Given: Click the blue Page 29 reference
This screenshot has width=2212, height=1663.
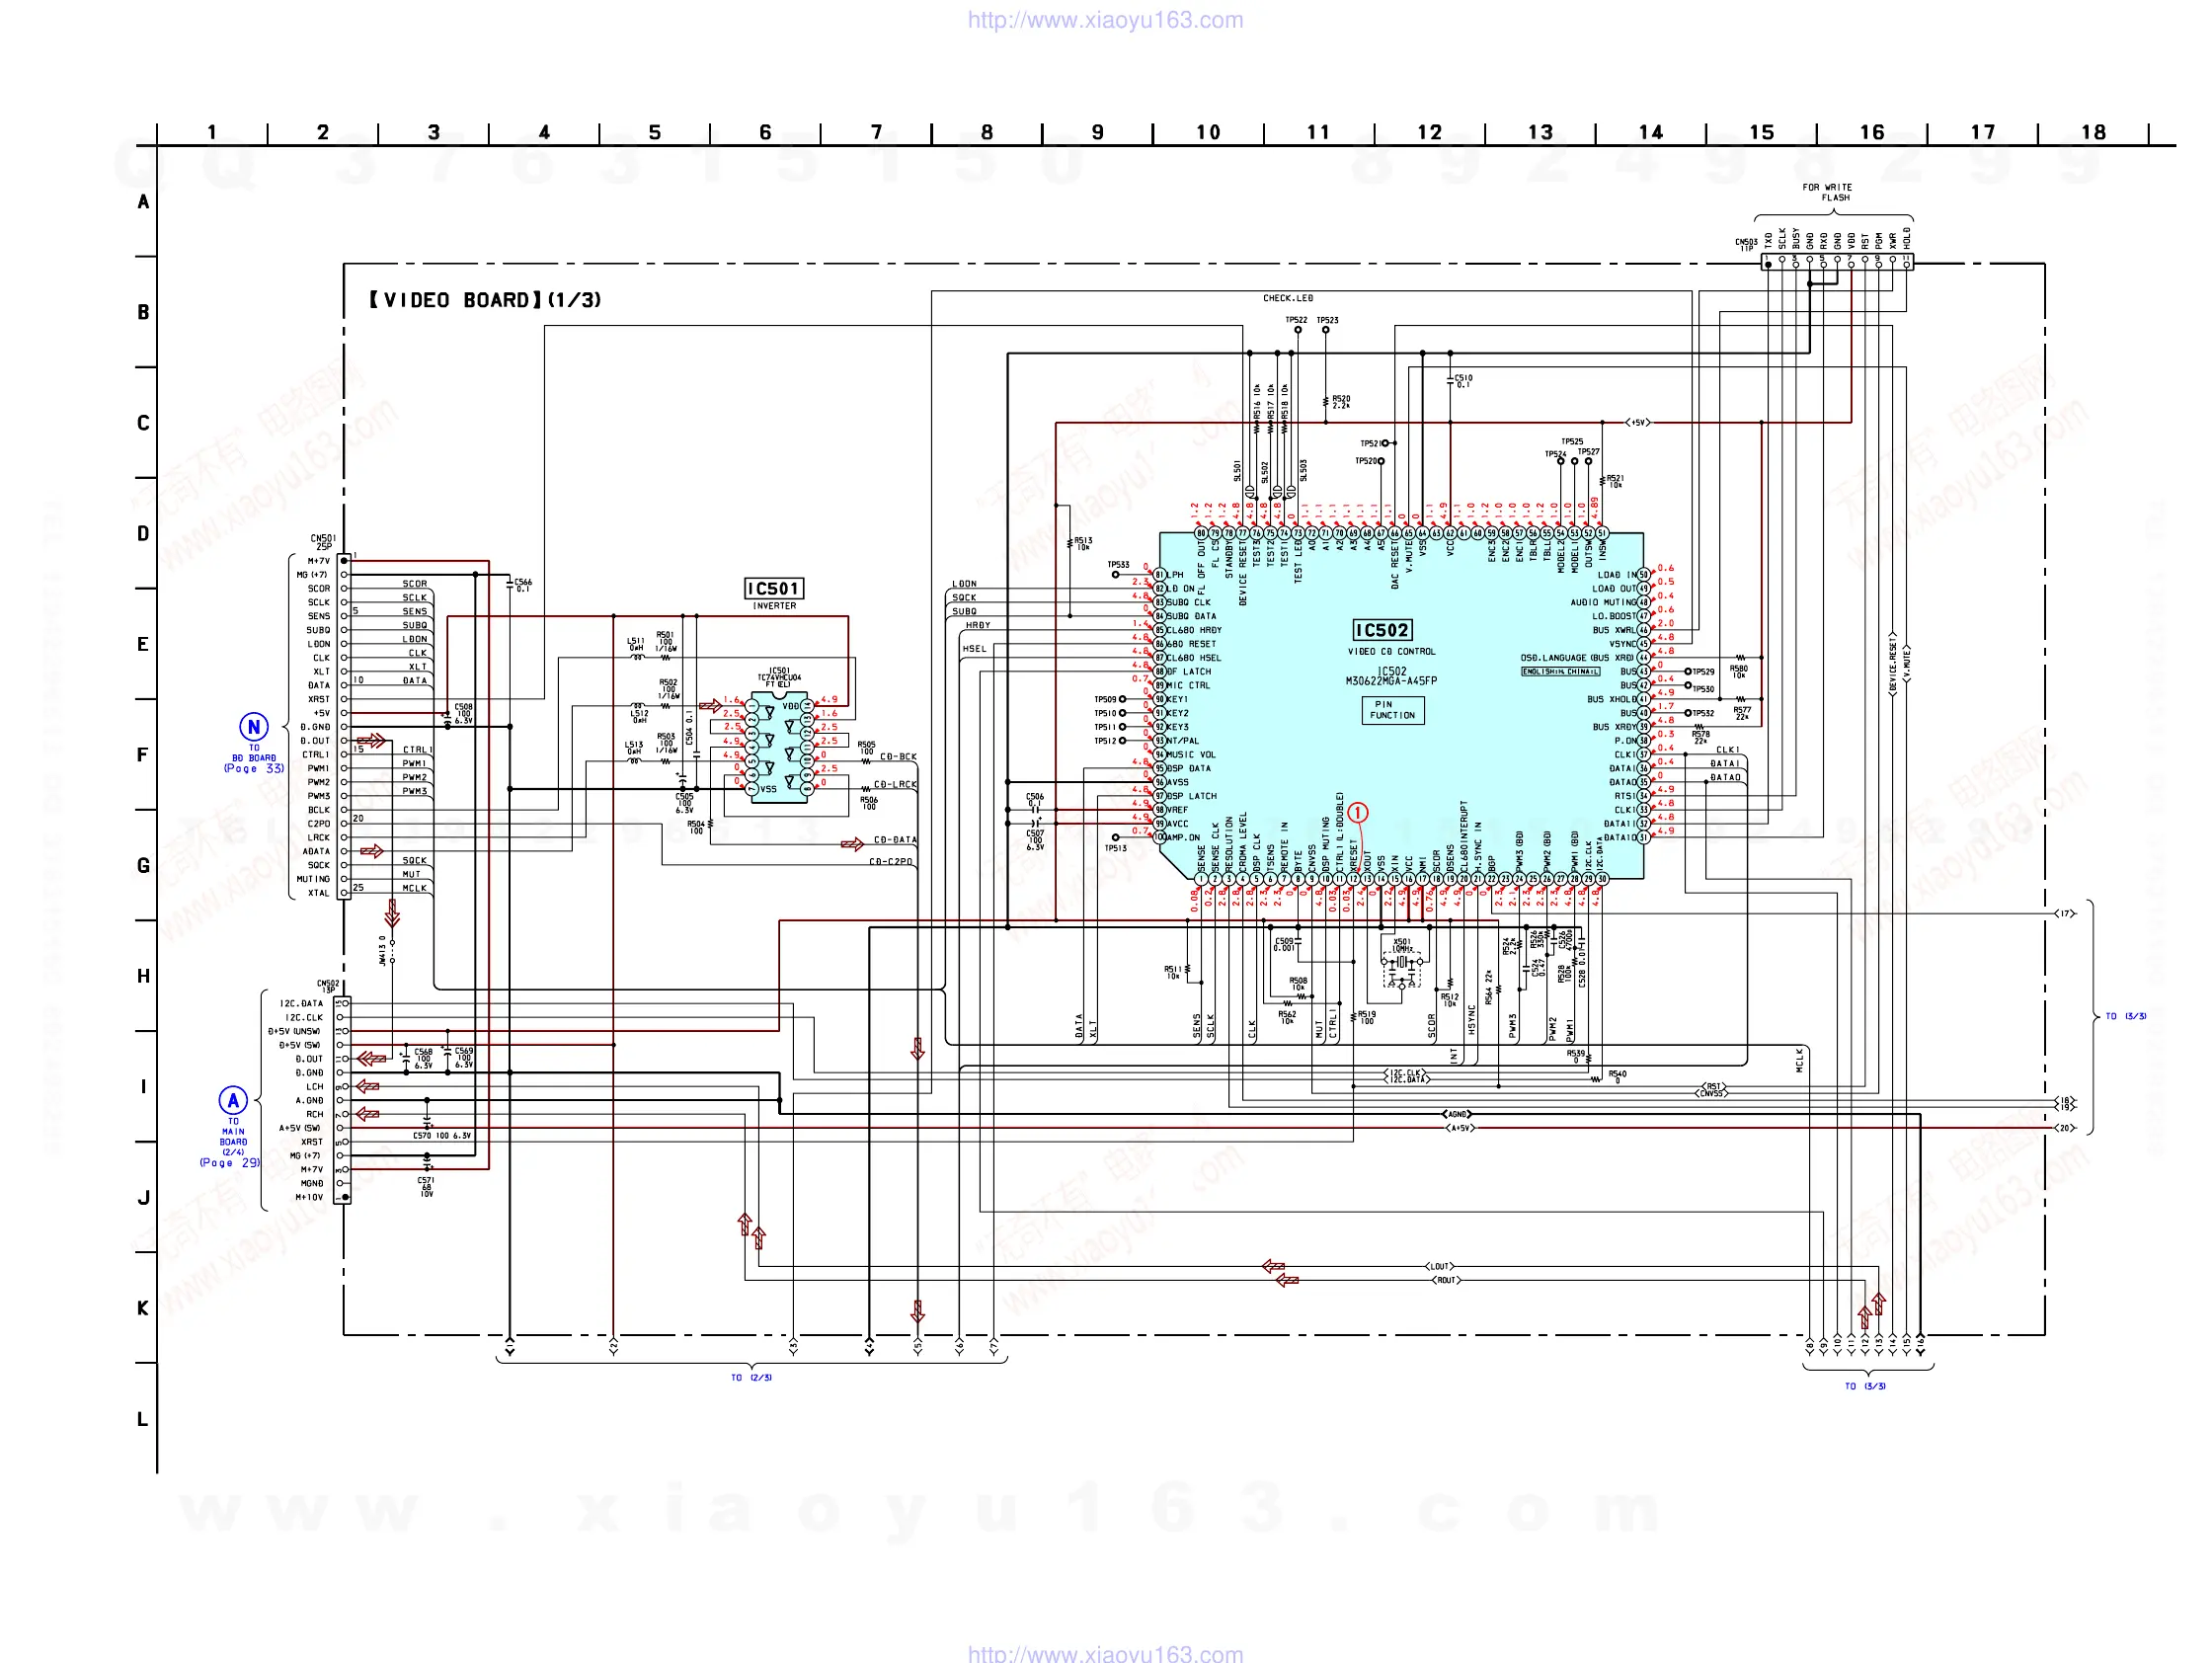Looking at the screenshot, I should [x=230, y=1163].
